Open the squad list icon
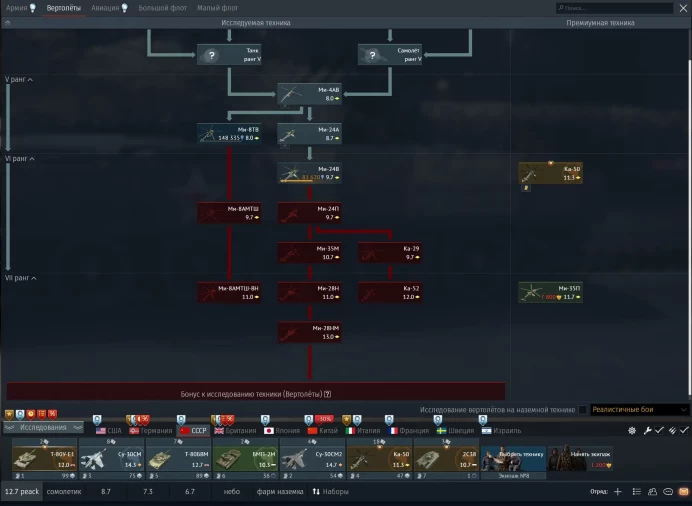692x506 pixels. [x=636, y=491]
